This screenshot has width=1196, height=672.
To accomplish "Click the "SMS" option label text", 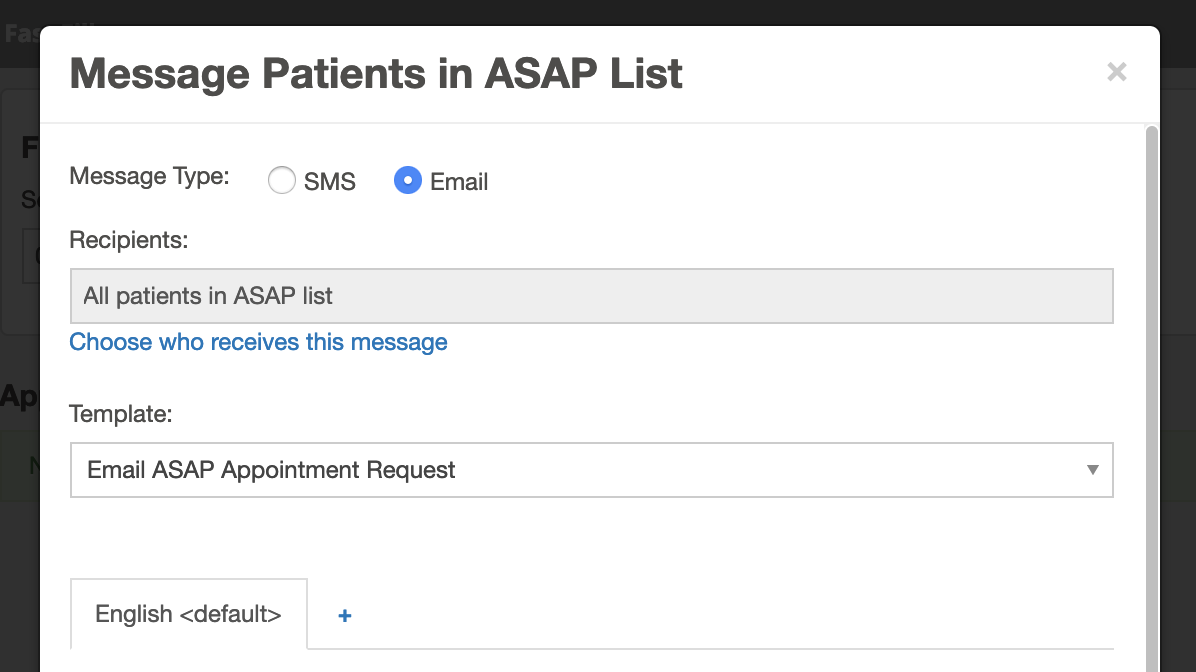I will pos(330,182).
